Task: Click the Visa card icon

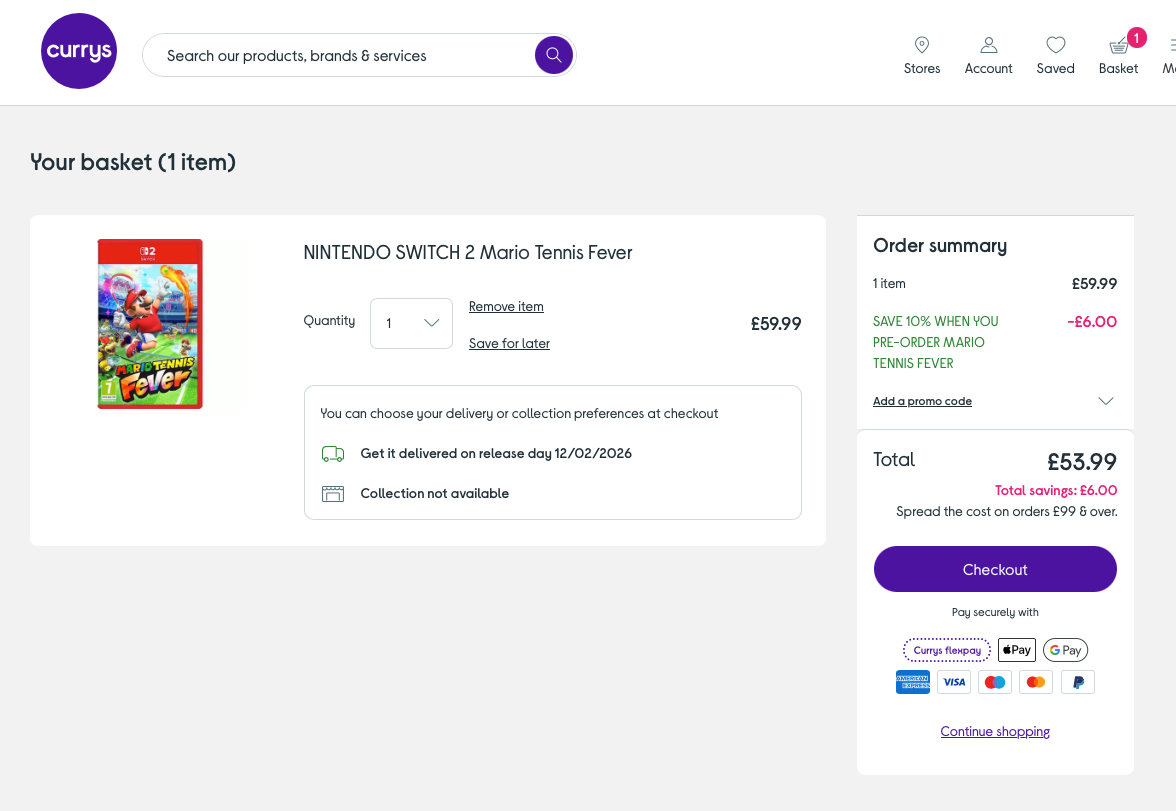Action: pyautogui.click(x=954, y=682)
